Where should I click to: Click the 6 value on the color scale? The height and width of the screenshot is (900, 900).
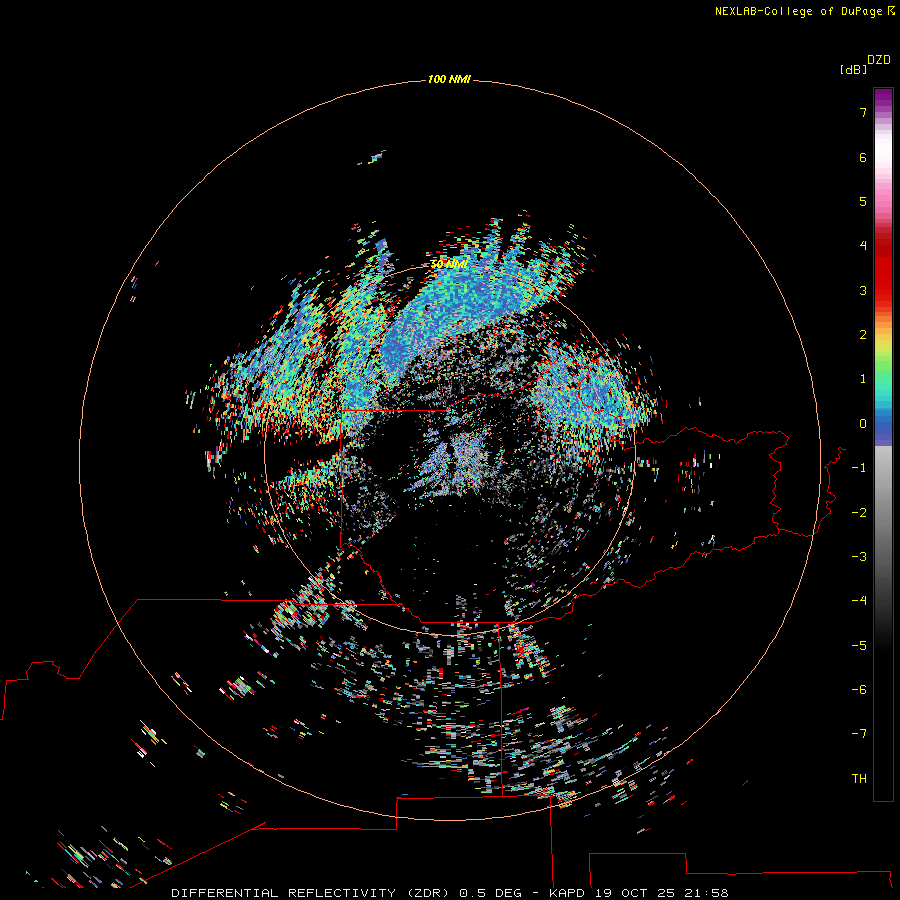863,157
